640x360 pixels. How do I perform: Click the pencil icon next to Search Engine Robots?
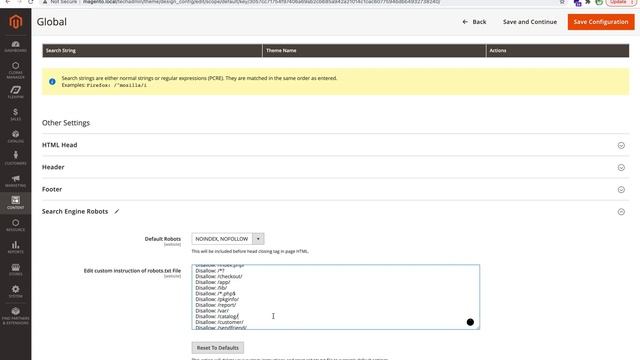tap(117, 211)
